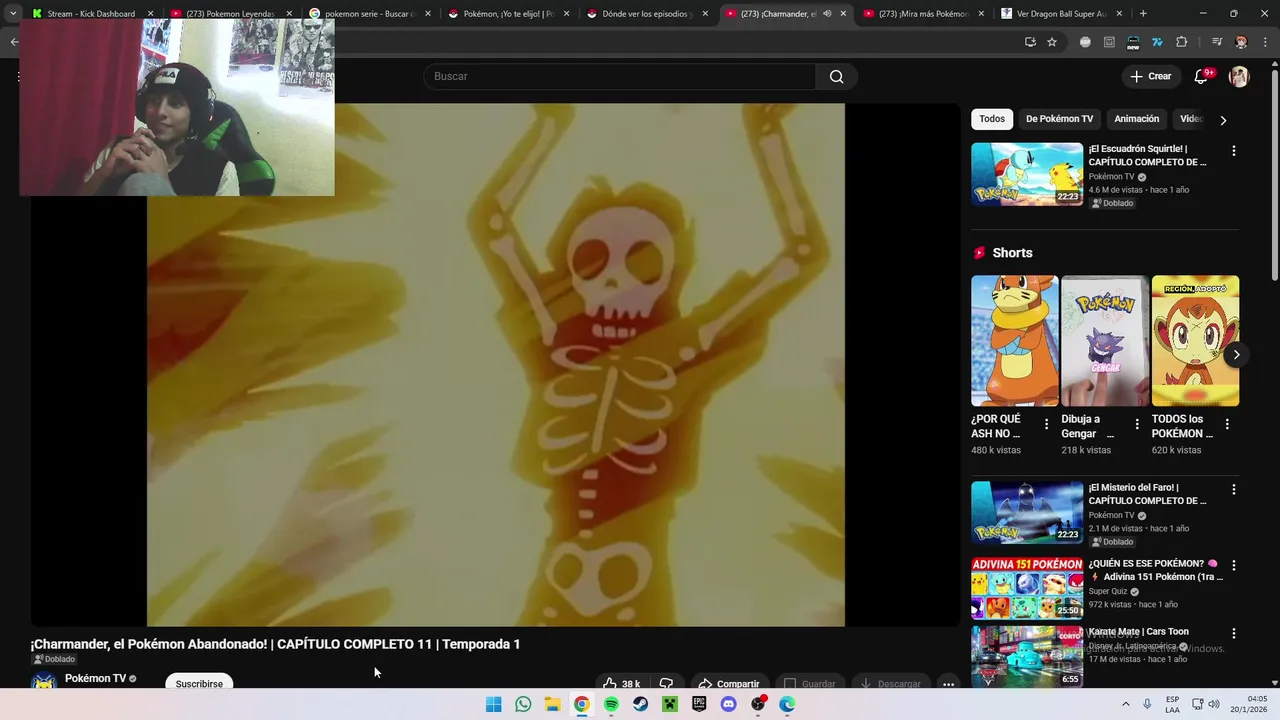The width and height of the screenshot is (1280, 720).
Task: Open Chrome extensions puzzle icon
Action: click(1181, 42)
